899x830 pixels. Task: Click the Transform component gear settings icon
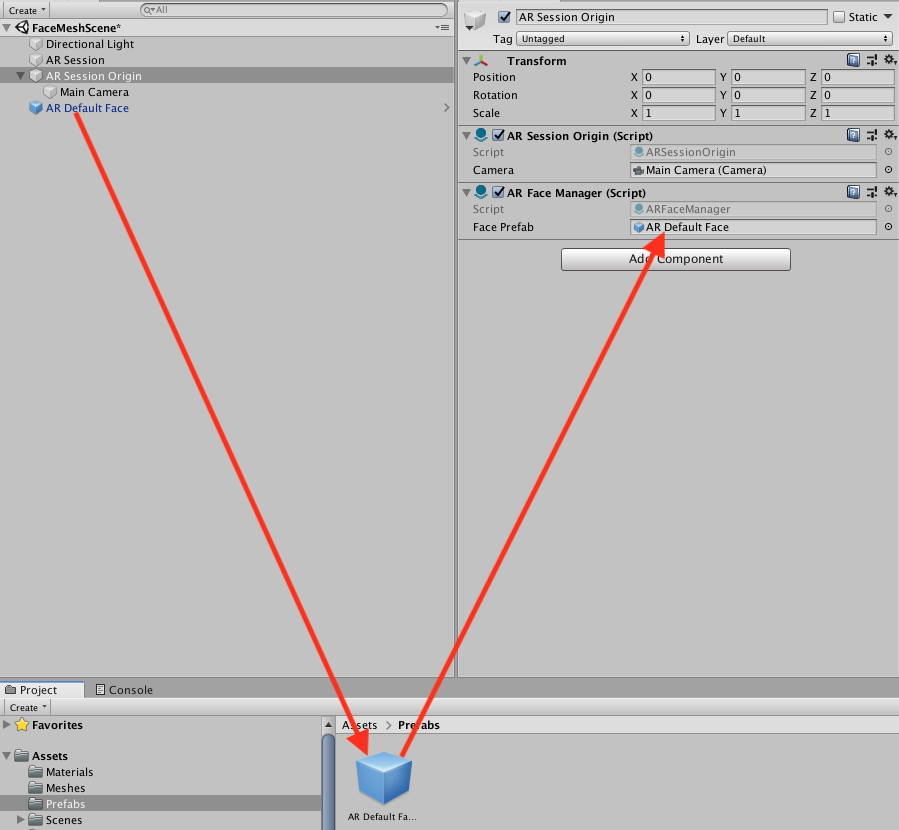(887, 61)
